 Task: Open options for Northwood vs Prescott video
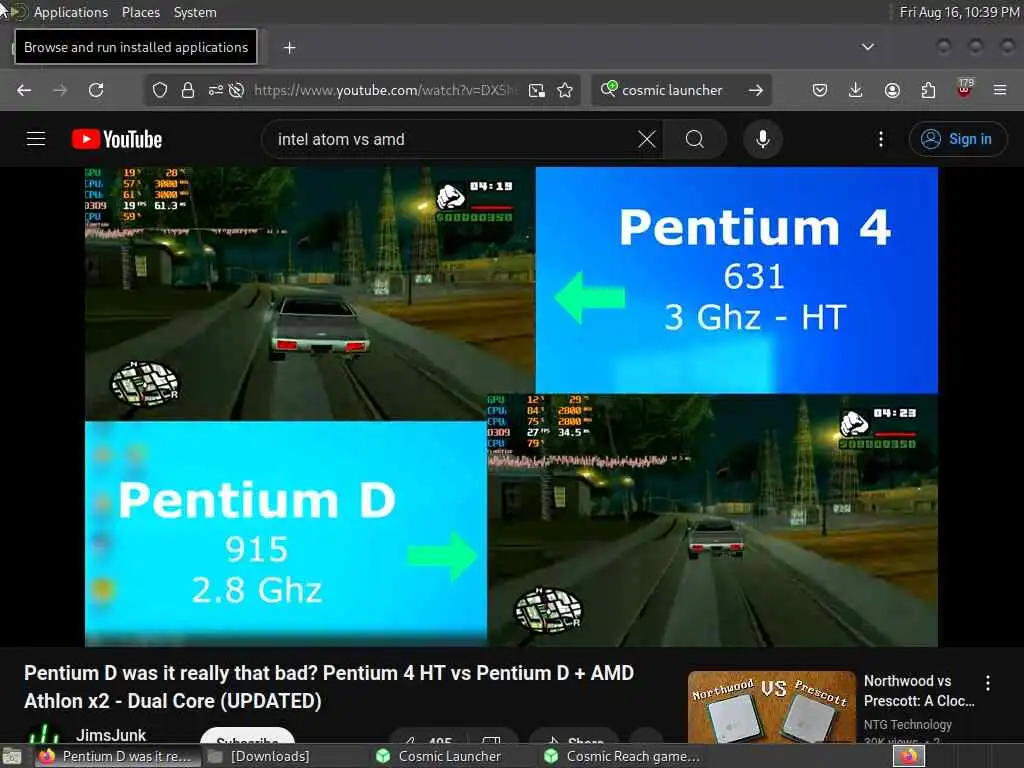tap(988, 683)
